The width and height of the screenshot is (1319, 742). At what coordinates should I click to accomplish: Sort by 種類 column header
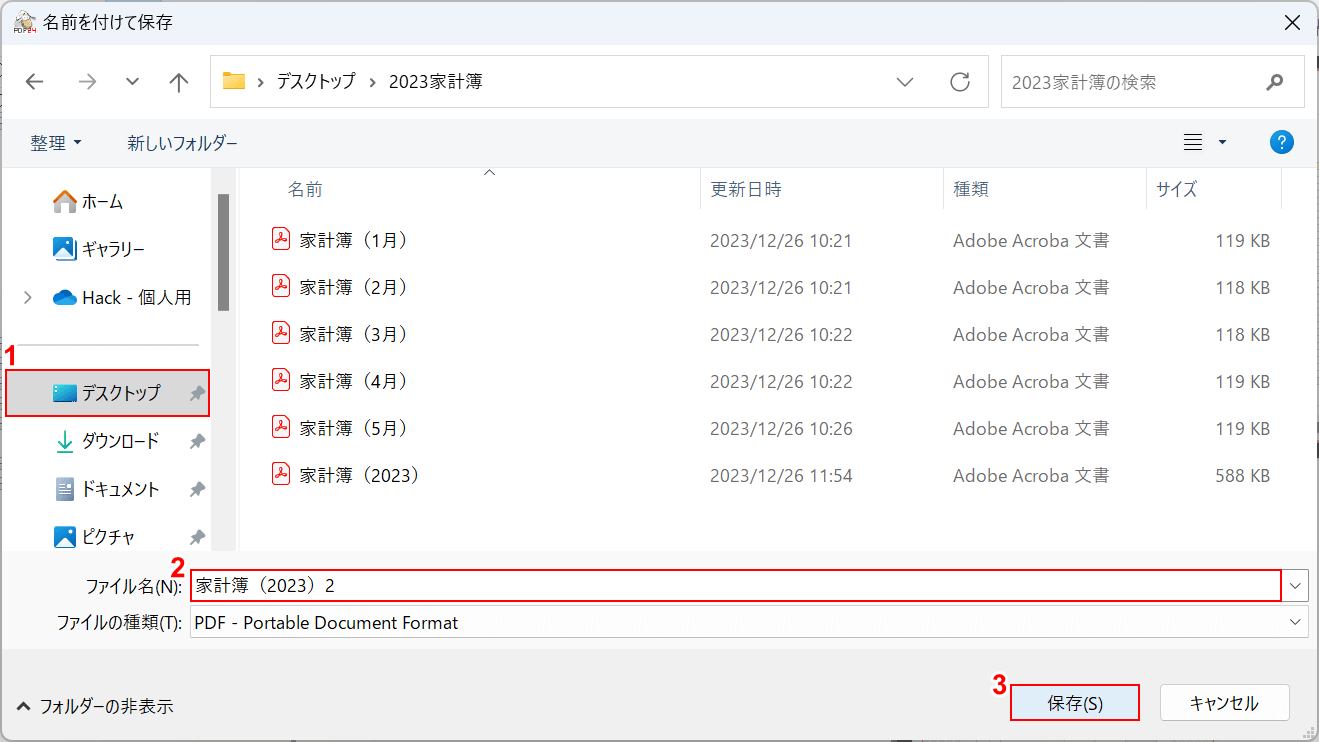tap(971, 189)
